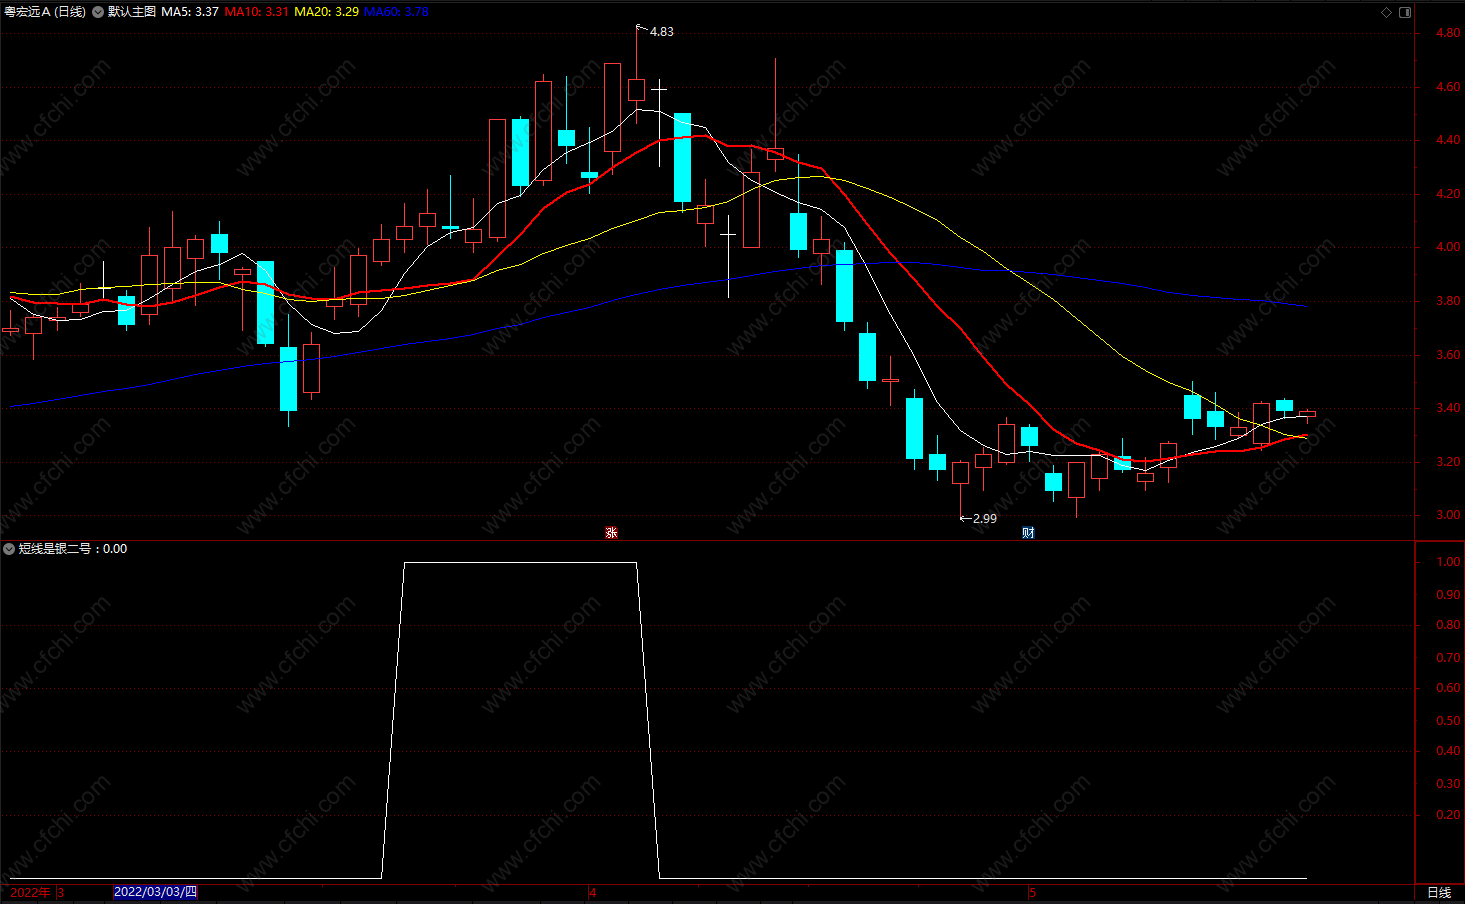Click the 4.83 high price annotation

[x=662, y=32]
